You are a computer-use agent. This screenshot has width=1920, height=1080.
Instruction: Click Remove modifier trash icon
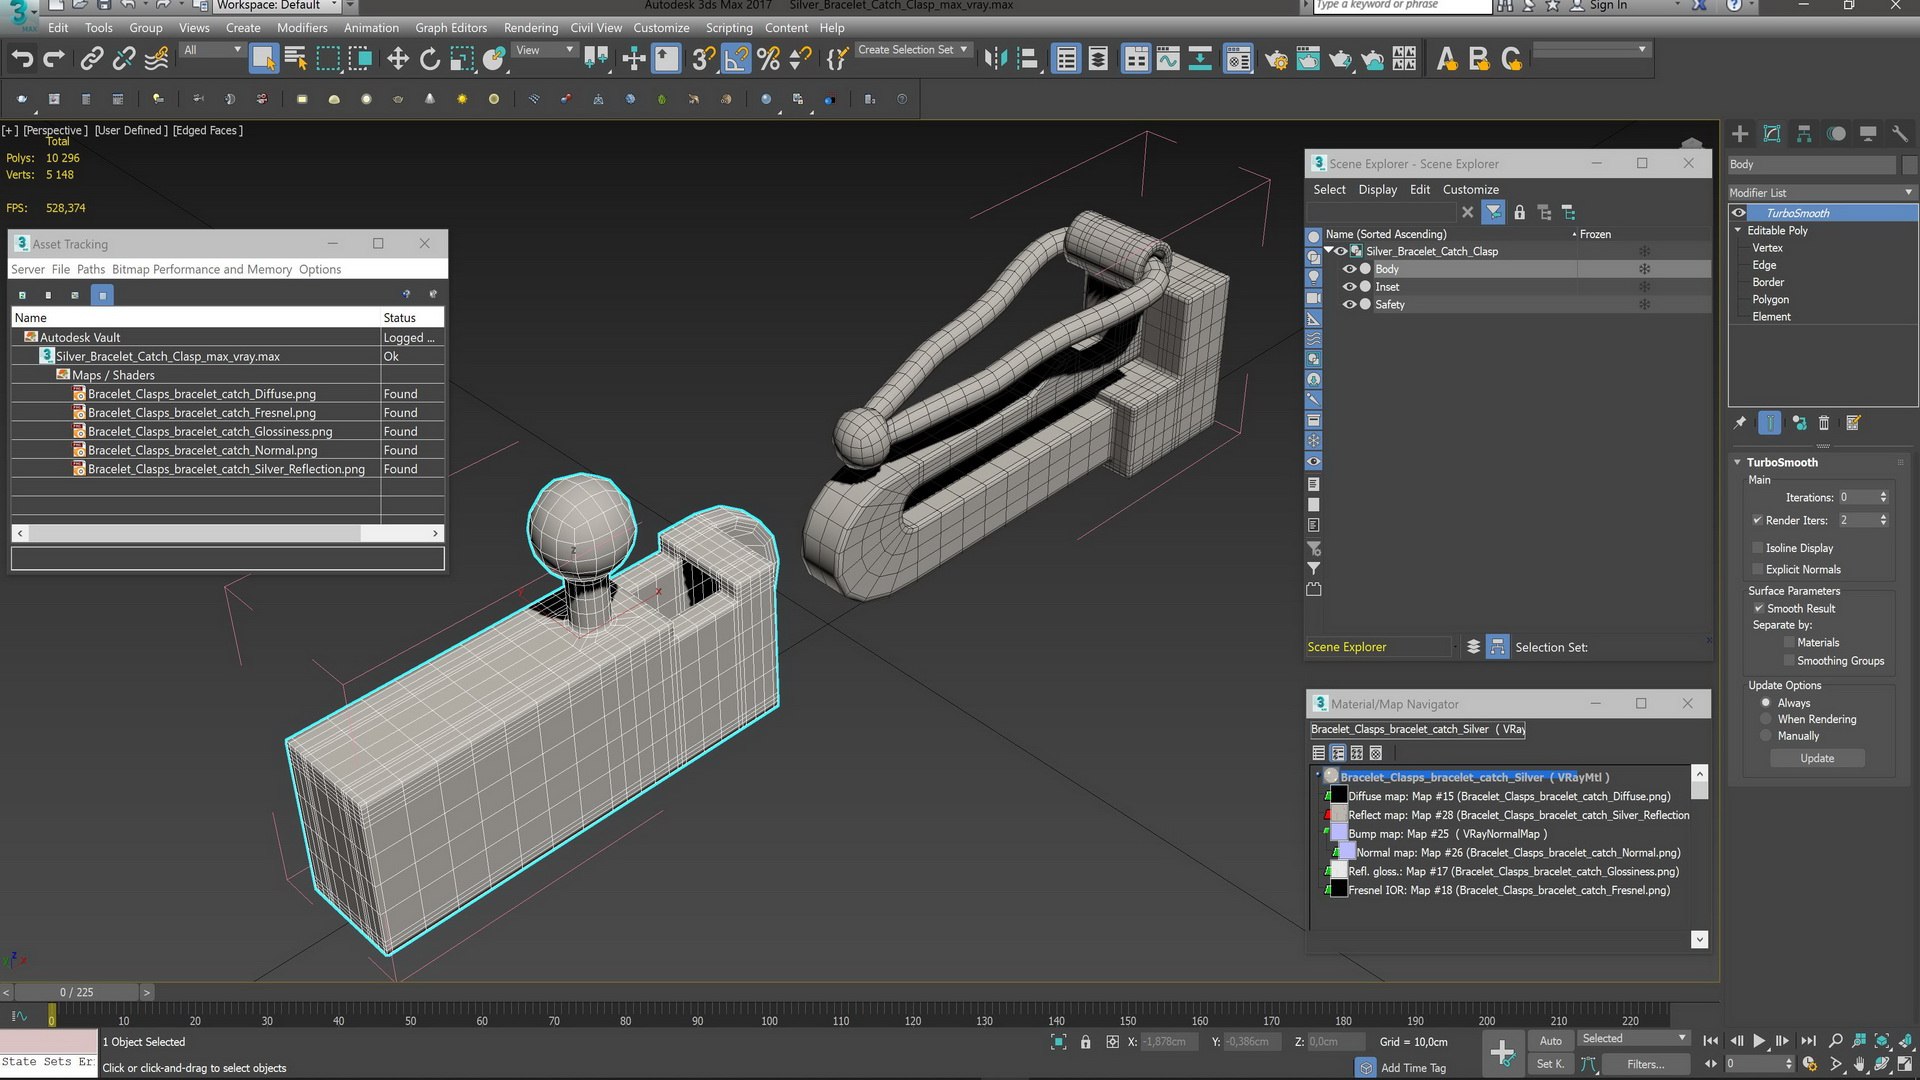tap(1824, 423)
